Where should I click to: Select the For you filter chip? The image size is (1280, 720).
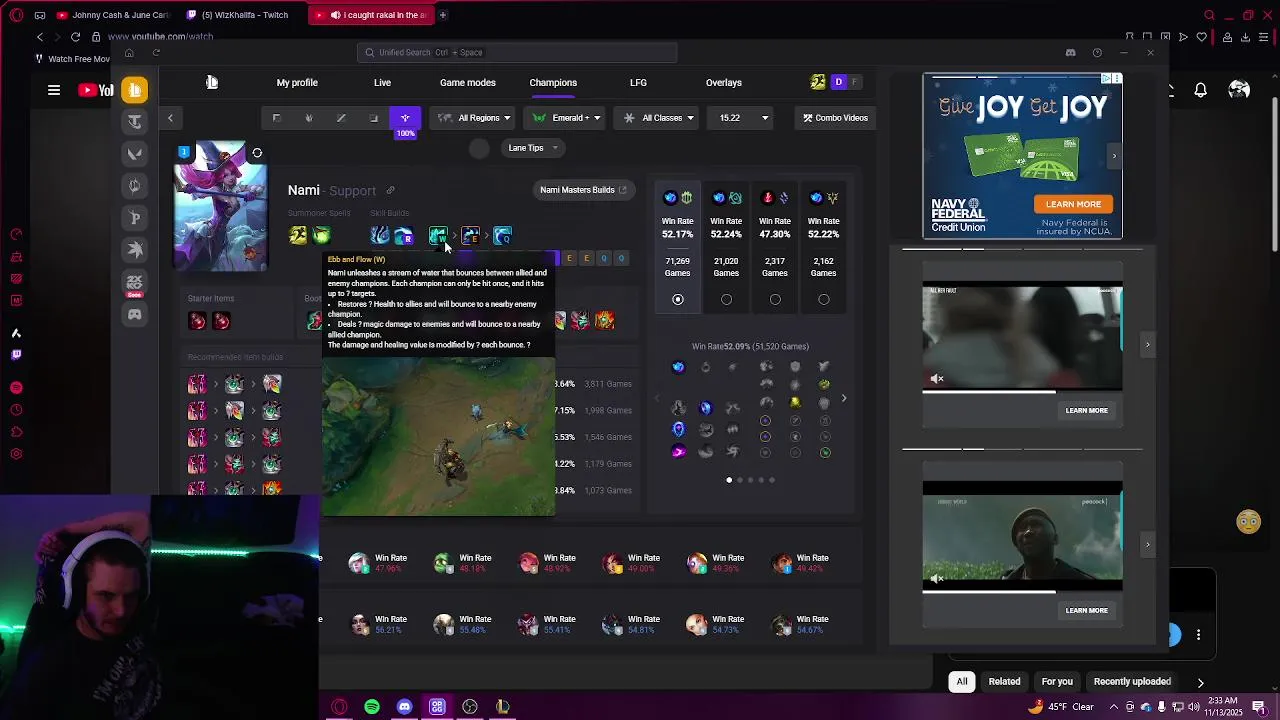(1057, 682)
